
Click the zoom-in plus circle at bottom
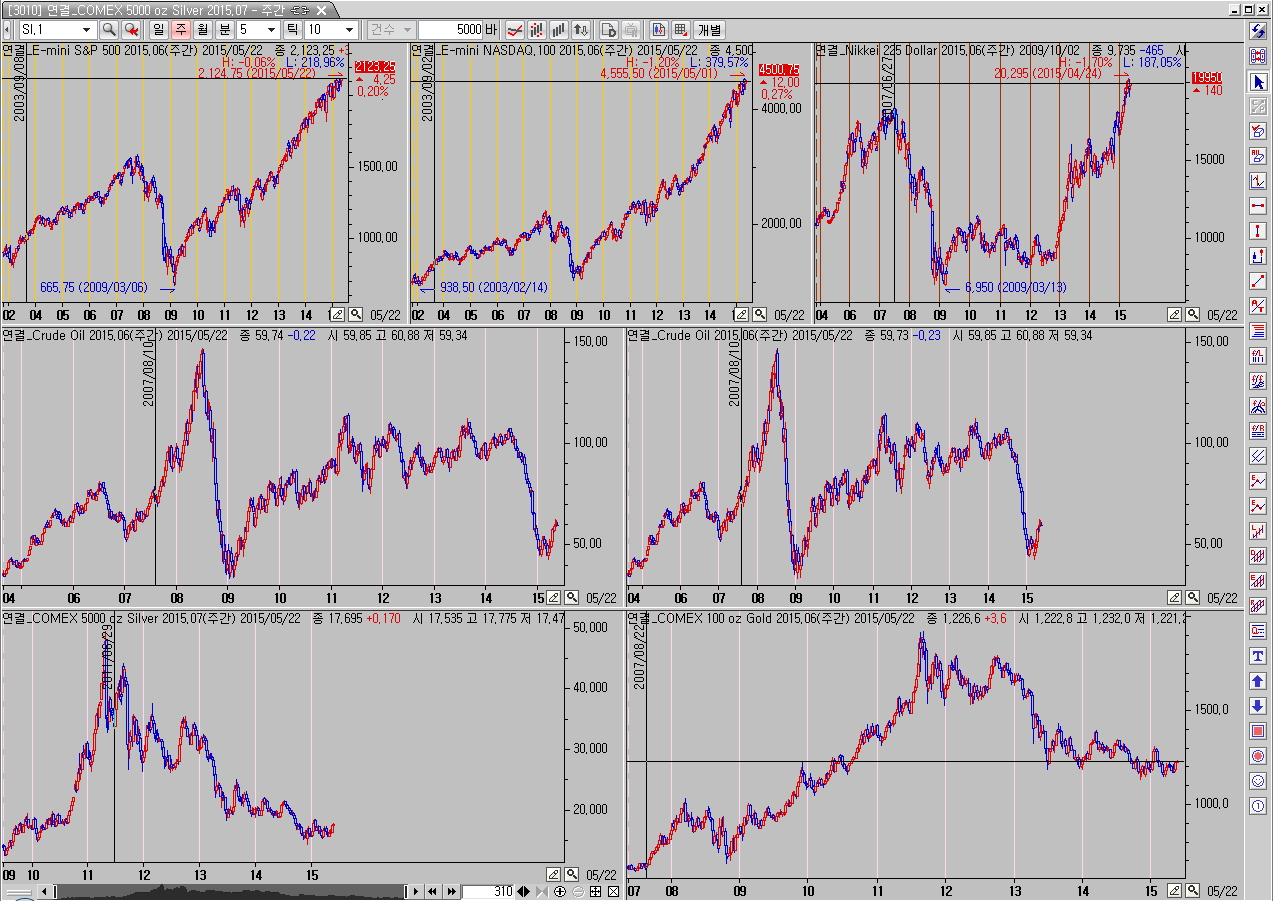point(560,891)
